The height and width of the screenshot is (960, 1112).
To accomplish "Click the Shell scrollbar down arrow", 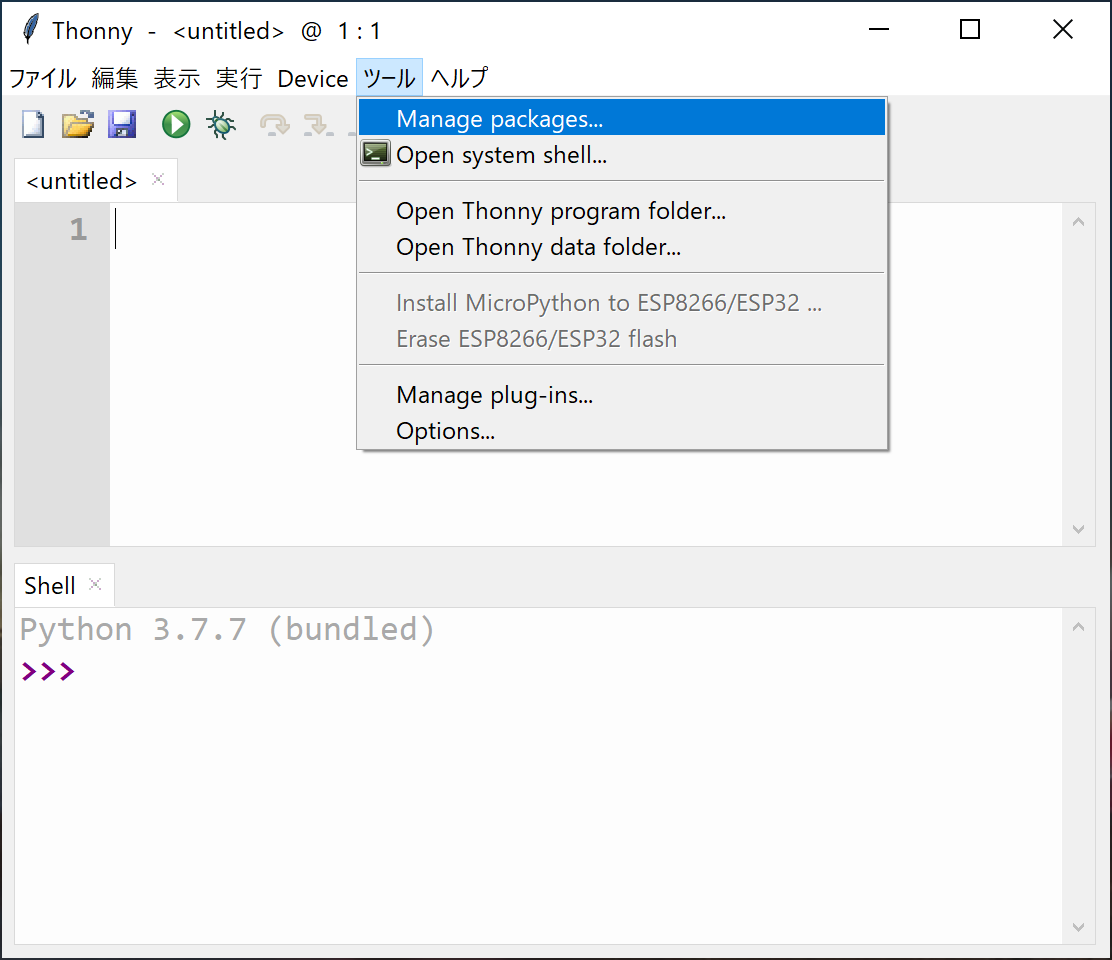I will click(1079, 927).
